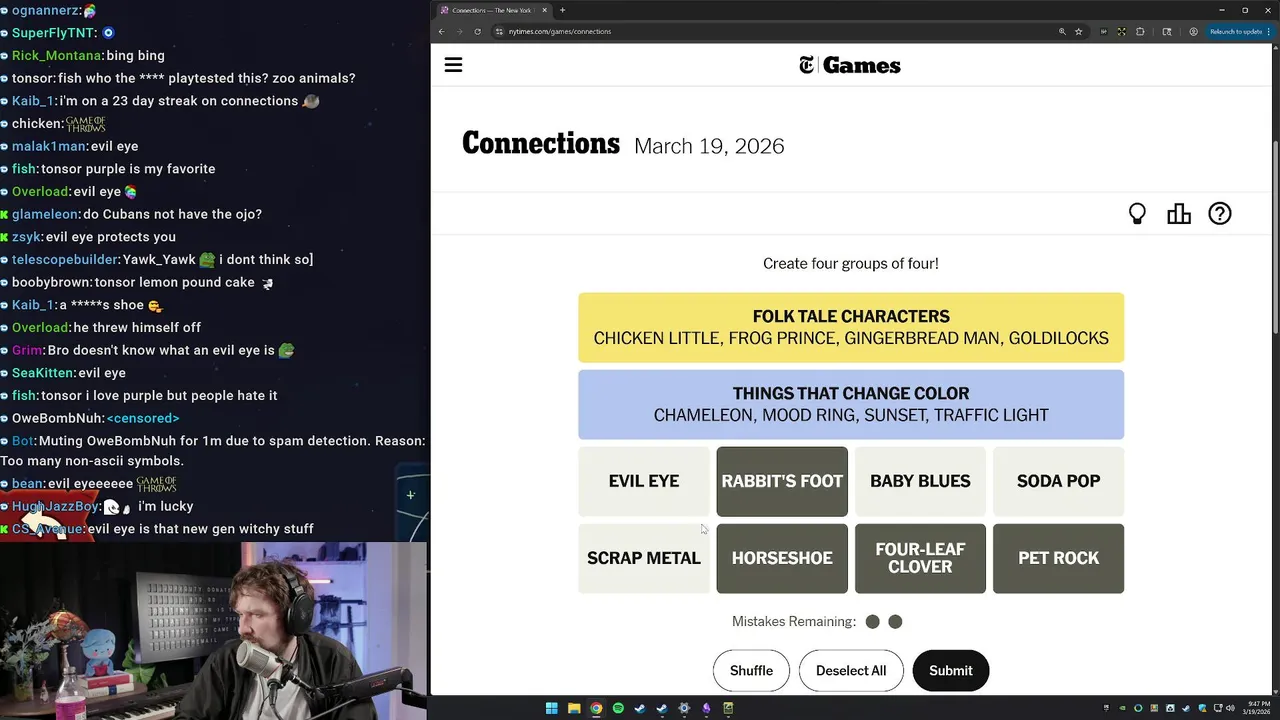Open the browser profile avatar icon
Viewport: 1280px width, 720px height.
1193,31
